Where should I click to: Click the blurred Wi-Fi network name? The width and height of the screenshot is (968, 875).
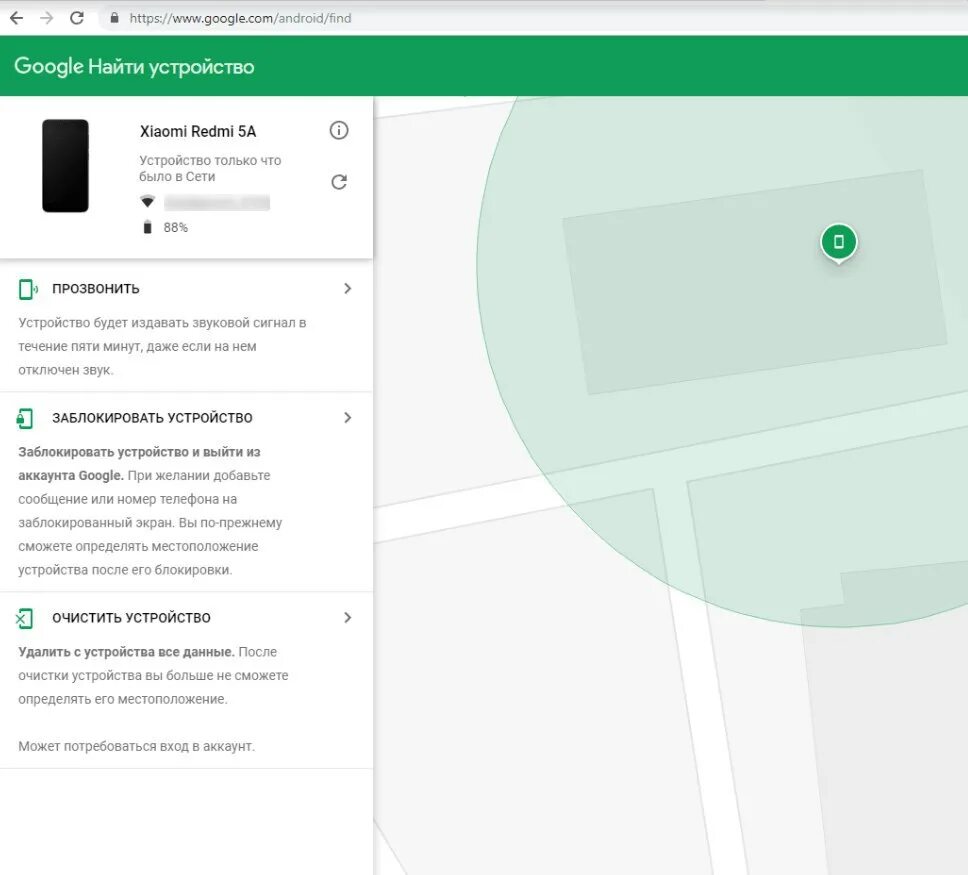click(217, 203)
